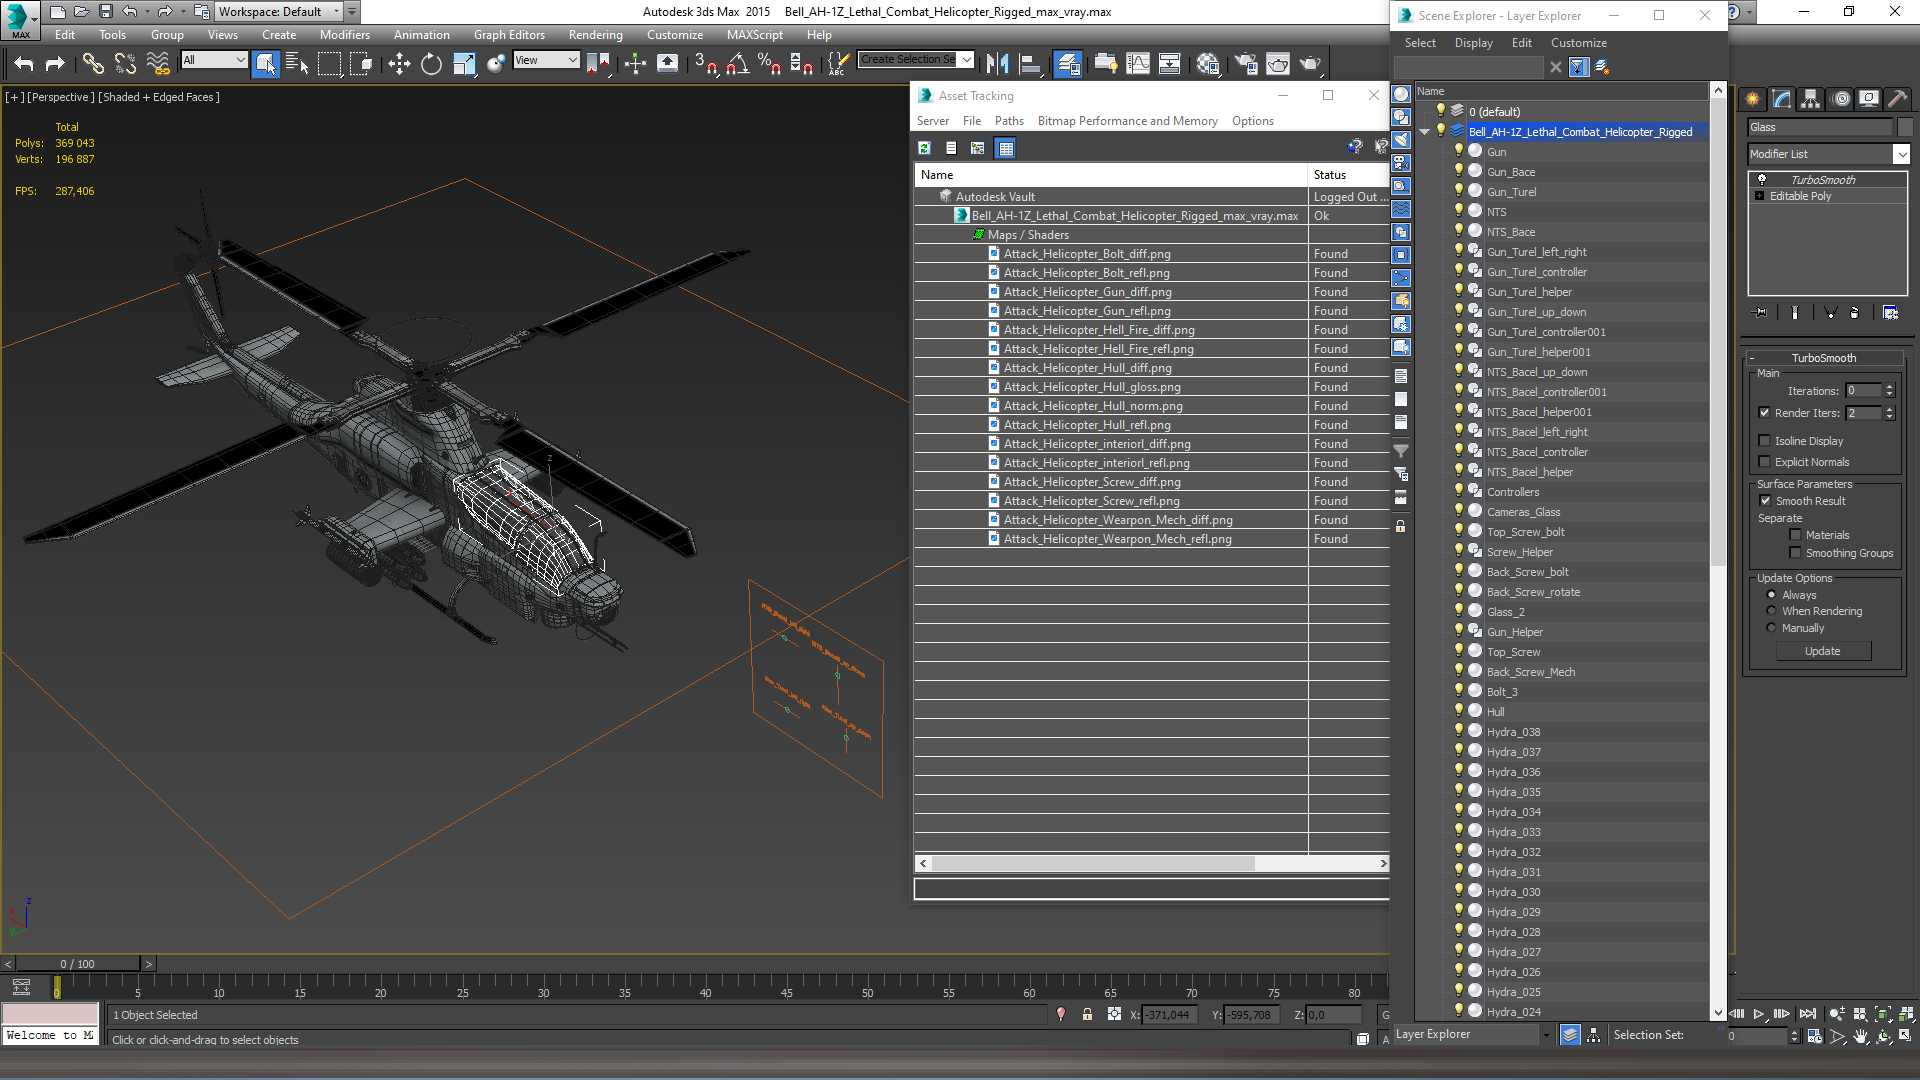1920x1080 pixels.
Task: Click Configure Modifier Sets icon
Action: [1890, 313]
